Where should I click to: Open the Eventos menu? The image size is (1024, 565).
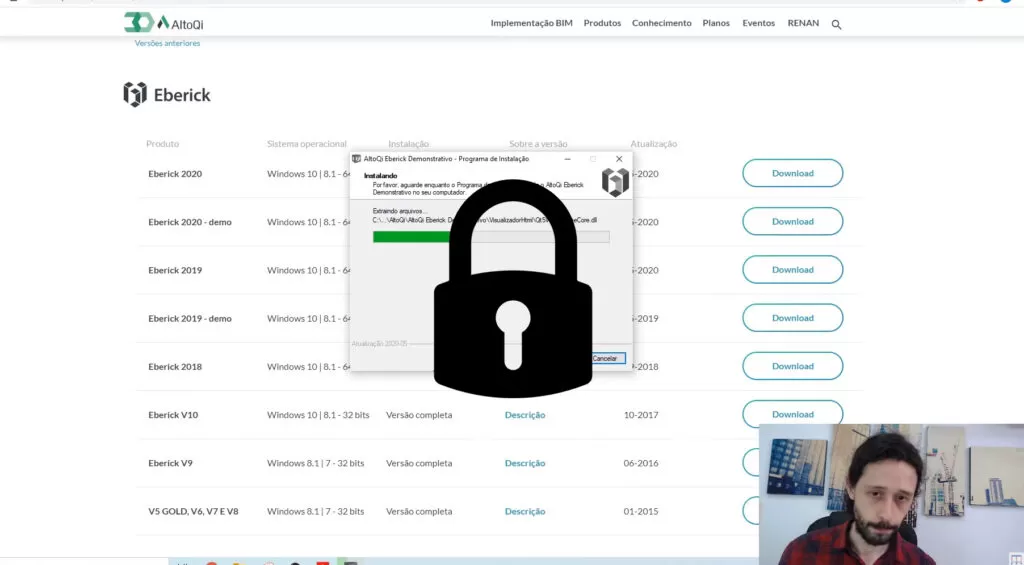[758, 23]
